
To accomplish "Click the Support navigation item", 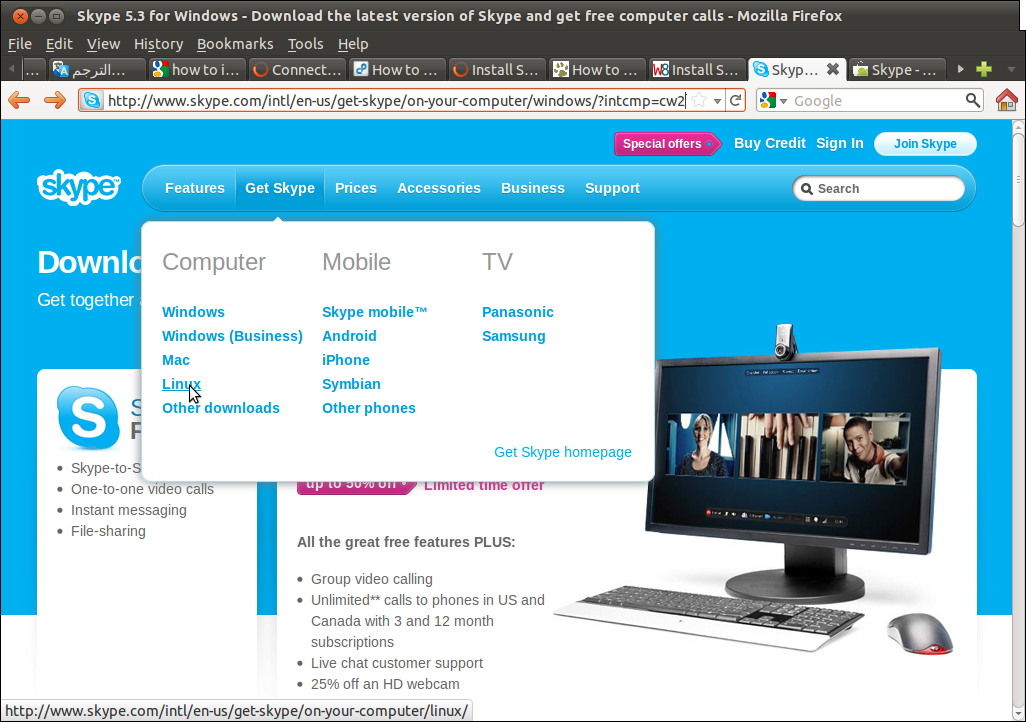I will tap(612, 188).
